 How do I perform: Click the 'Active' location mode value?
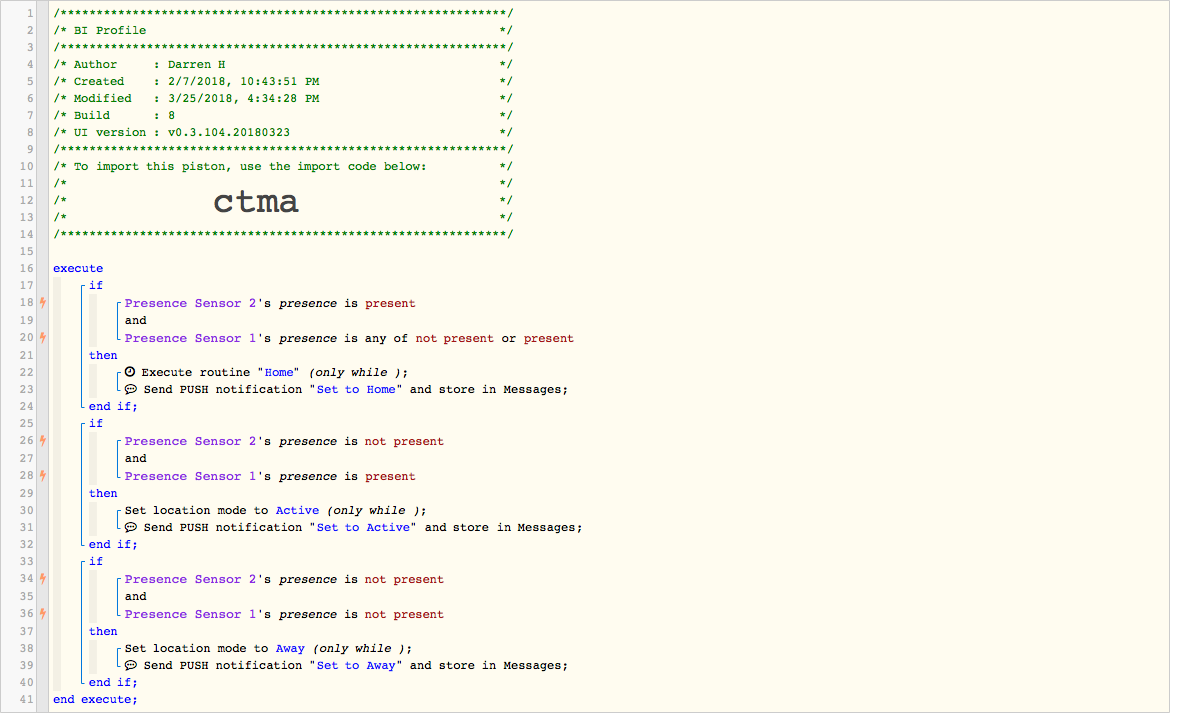298,511
